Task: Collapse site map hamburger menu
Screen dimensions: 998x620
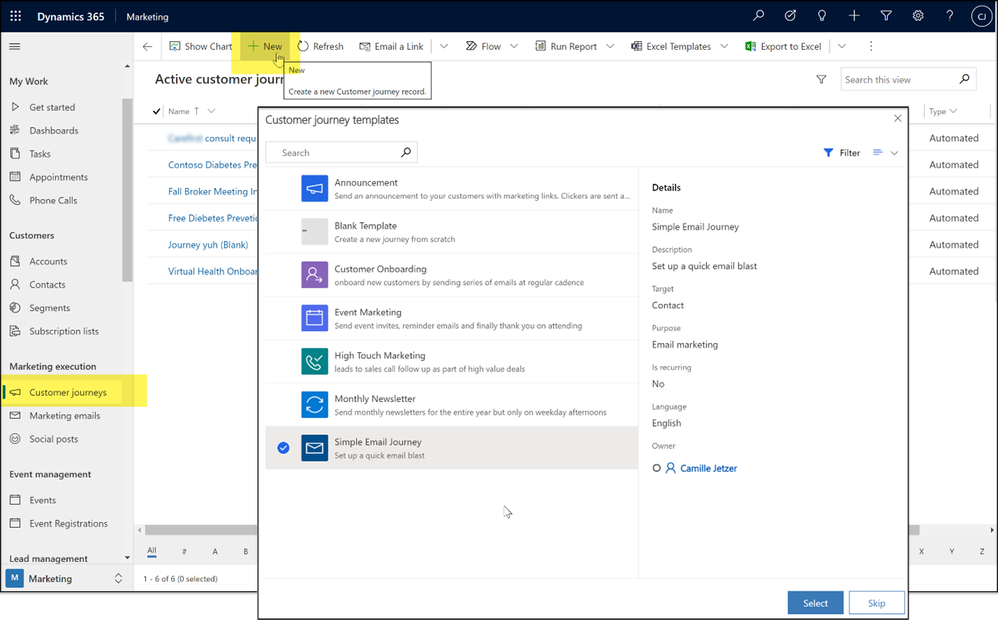Action: click(x=15, y=46)
